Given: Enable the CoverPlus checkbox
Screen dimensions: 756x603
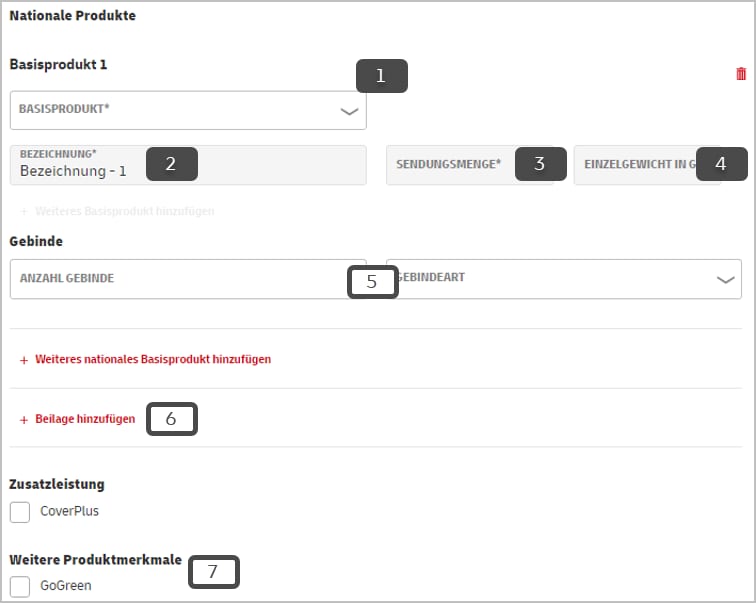Looking at the screenshot, I should [20, 512].
